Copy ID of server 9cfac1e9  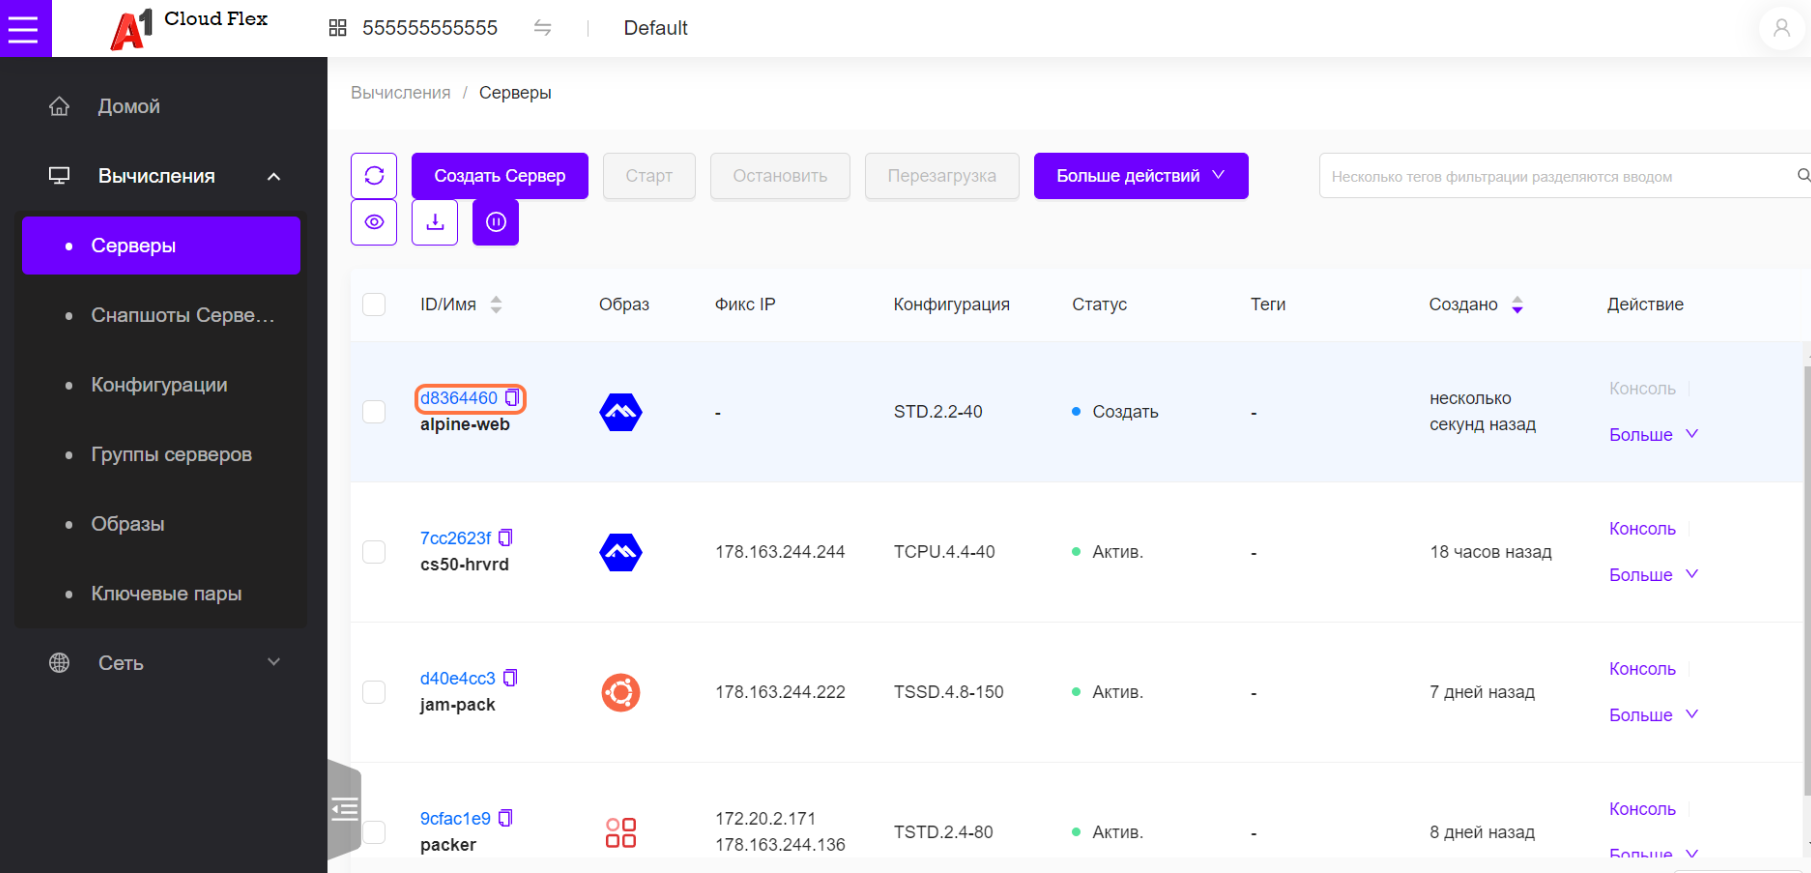tap(505, 818)
